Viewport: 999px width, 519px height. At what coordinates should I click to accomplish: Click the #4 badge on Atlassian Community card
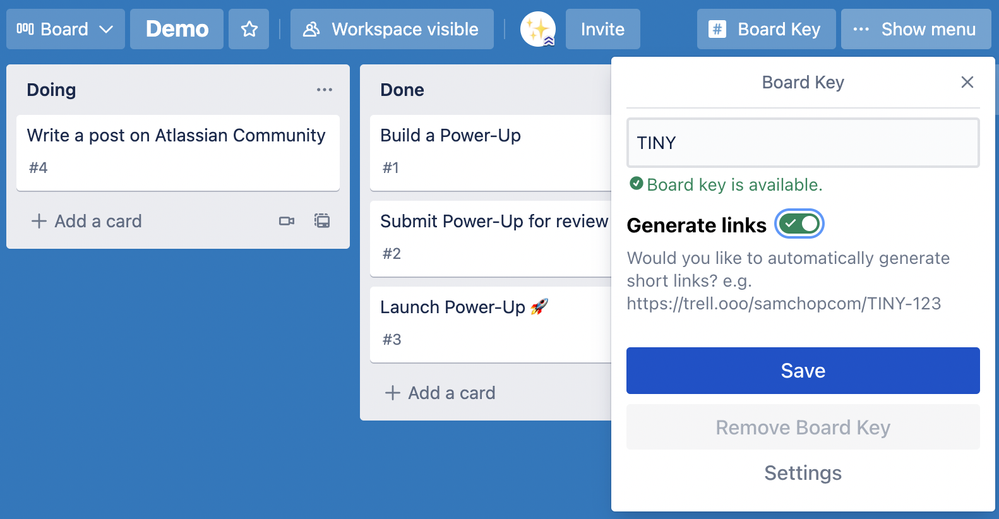click(x=38, y=168)
